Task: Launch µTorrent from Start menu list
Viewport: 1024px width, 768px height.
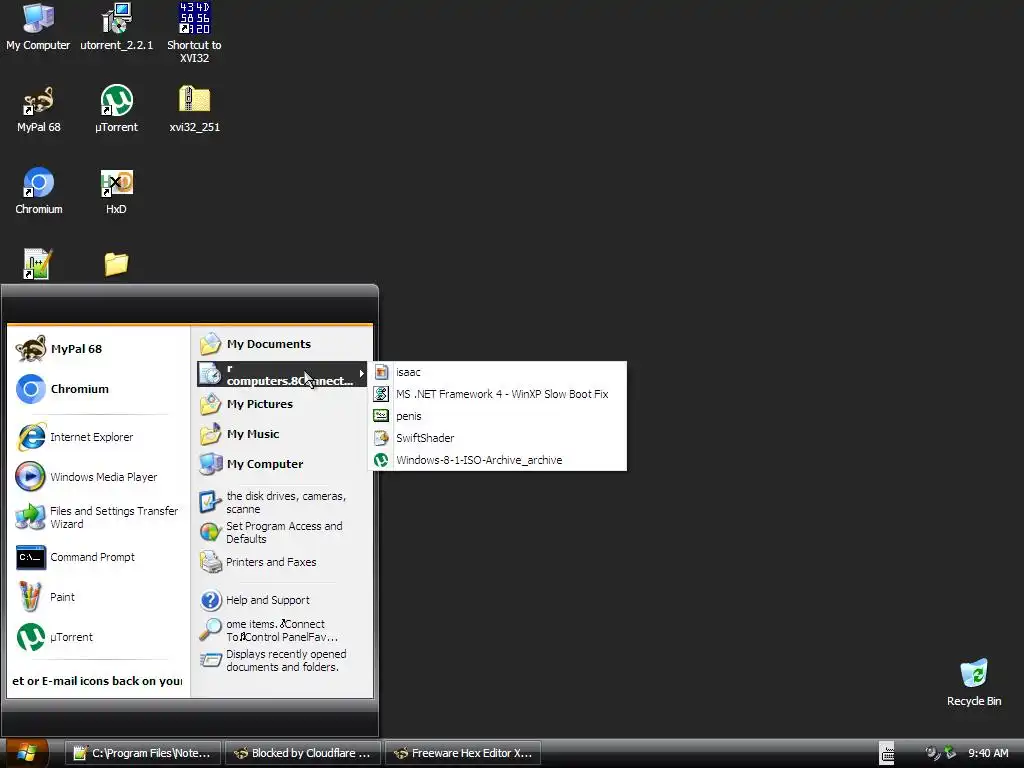Action: [98, 637]
